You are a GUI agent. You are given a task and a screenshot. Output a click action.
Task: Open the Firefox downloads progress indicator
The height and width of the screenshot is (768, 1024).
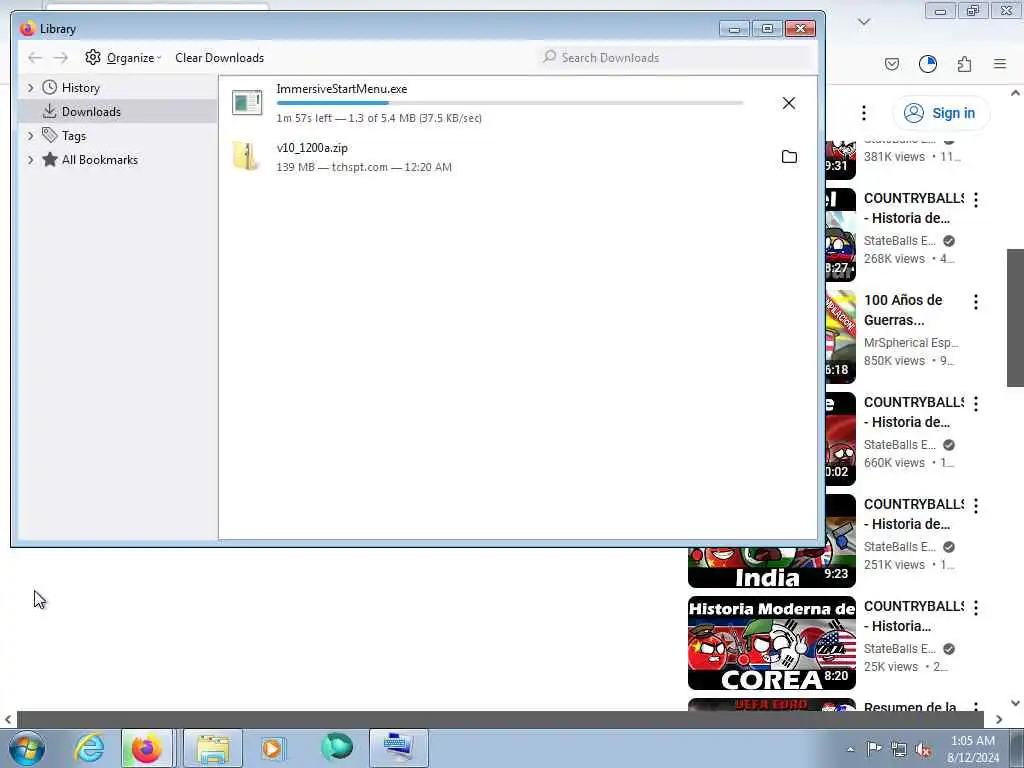928,64
